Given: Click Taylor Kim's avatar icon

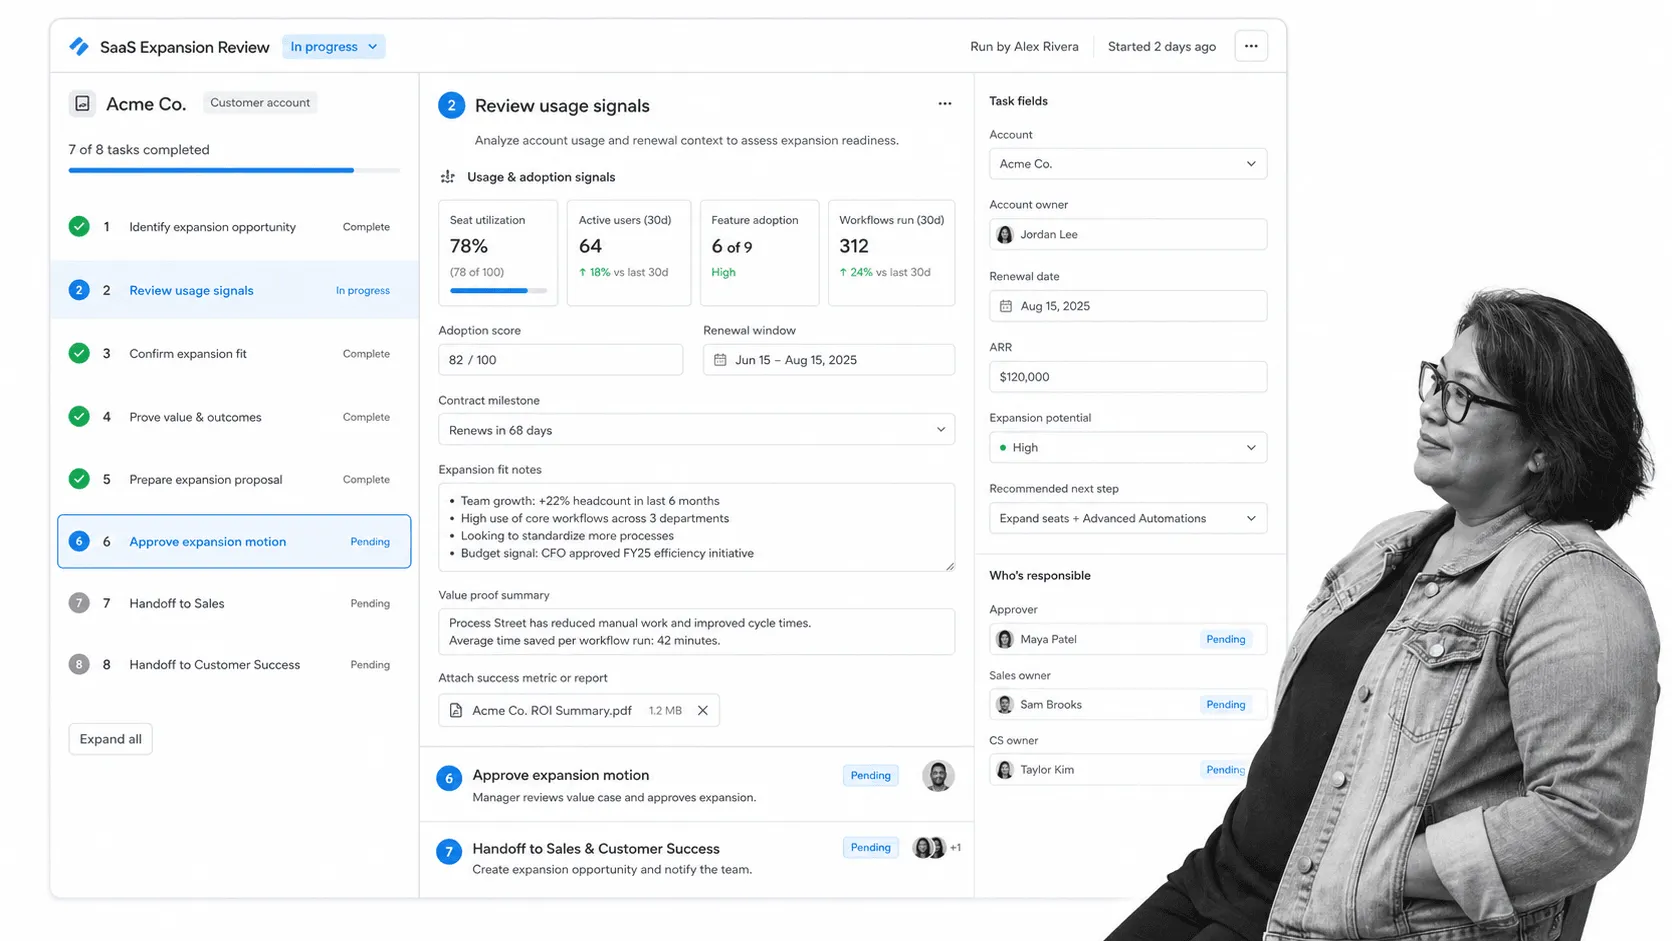Looking at the screenshot, I should (1005, 770).
